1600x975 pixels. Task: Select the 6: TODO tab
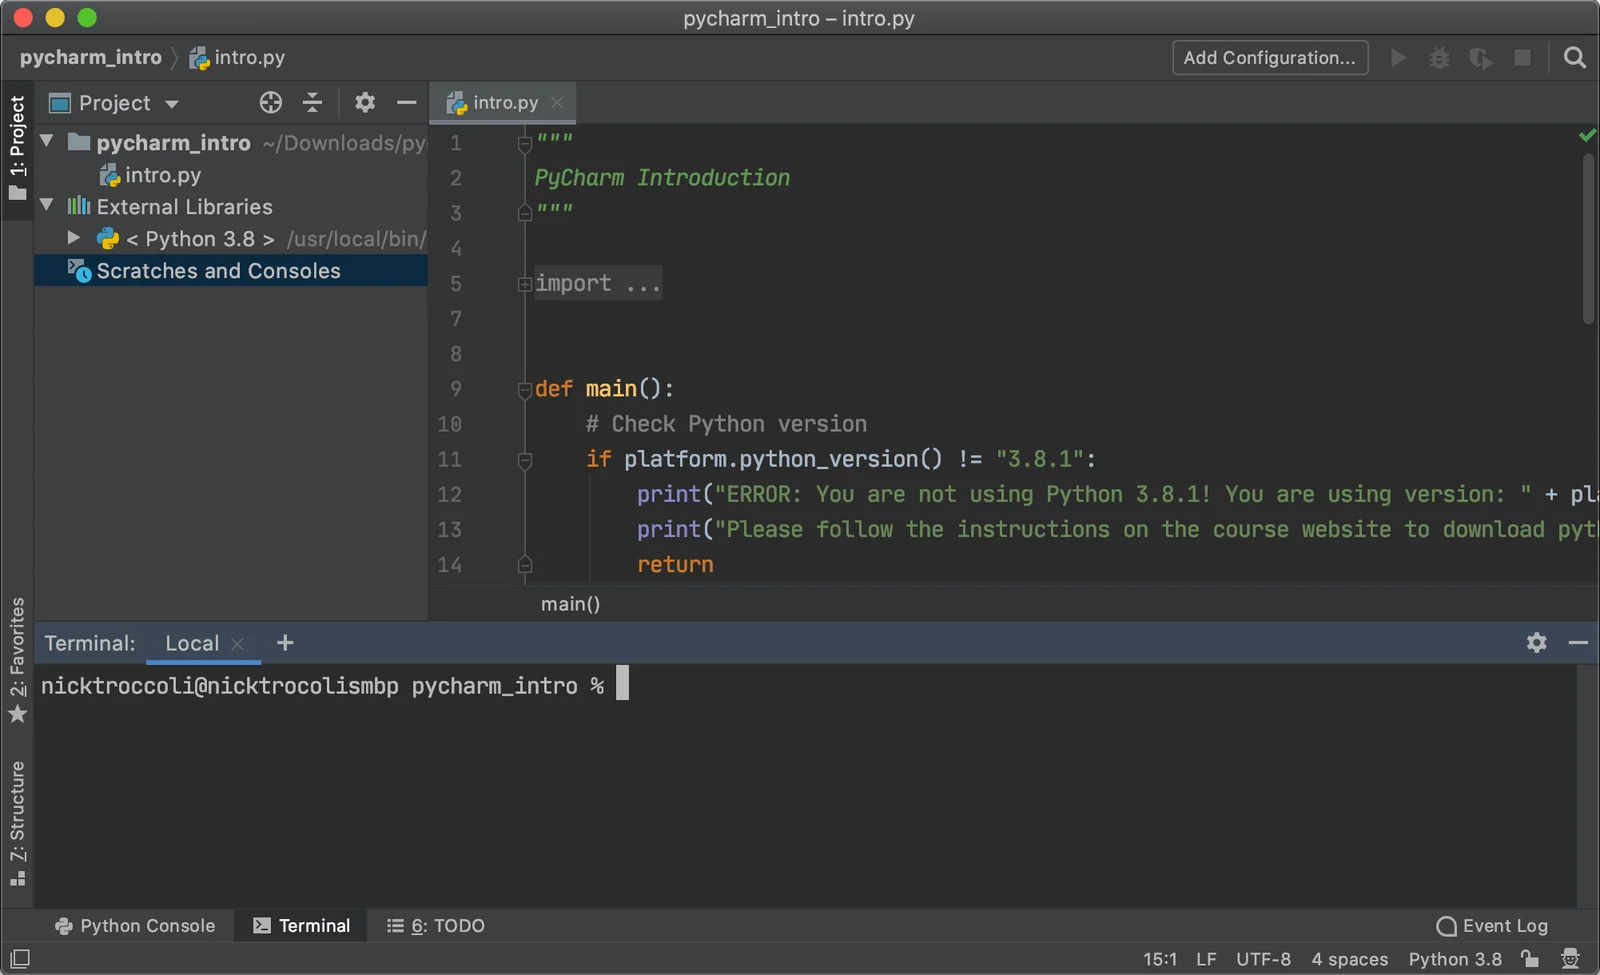(436, 926)
